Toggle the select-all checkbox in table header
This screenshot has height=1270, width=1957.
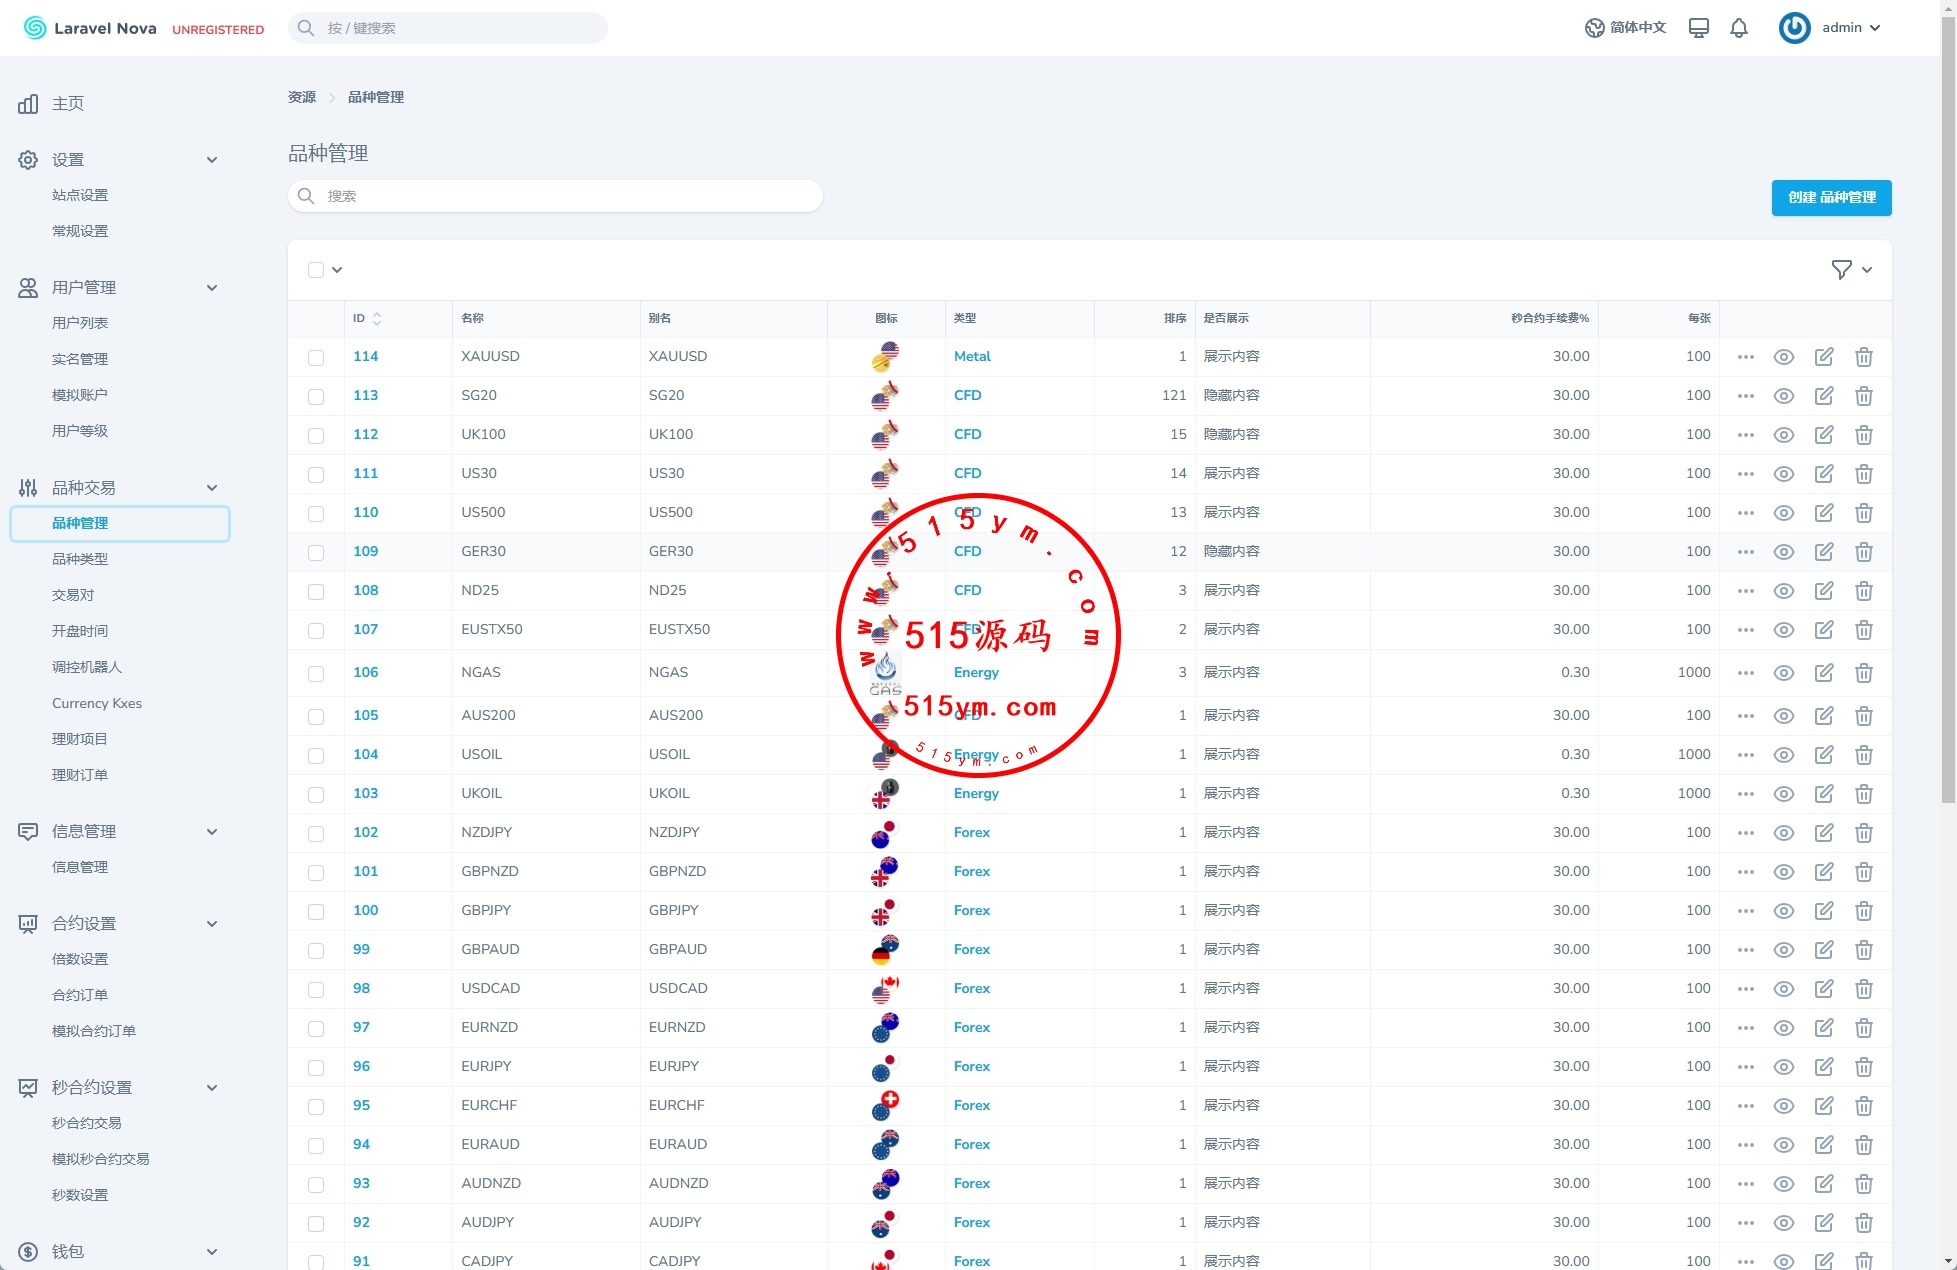(x=316, y=270)
